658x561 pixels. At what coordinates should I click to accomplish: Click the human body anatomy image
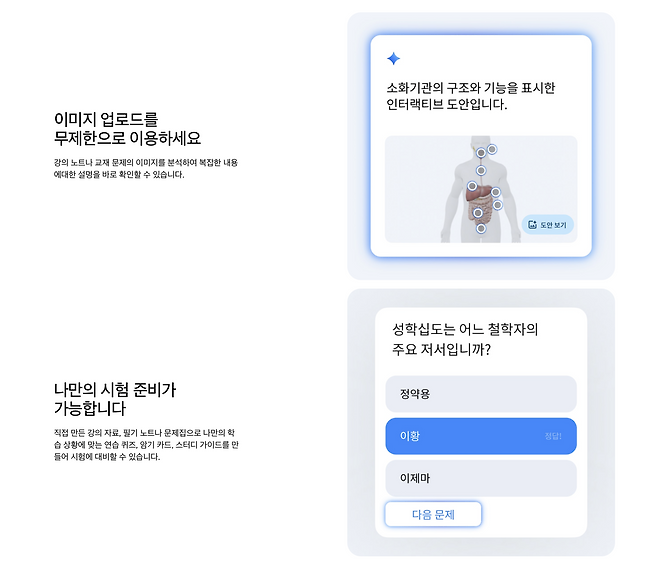[481, 189]
